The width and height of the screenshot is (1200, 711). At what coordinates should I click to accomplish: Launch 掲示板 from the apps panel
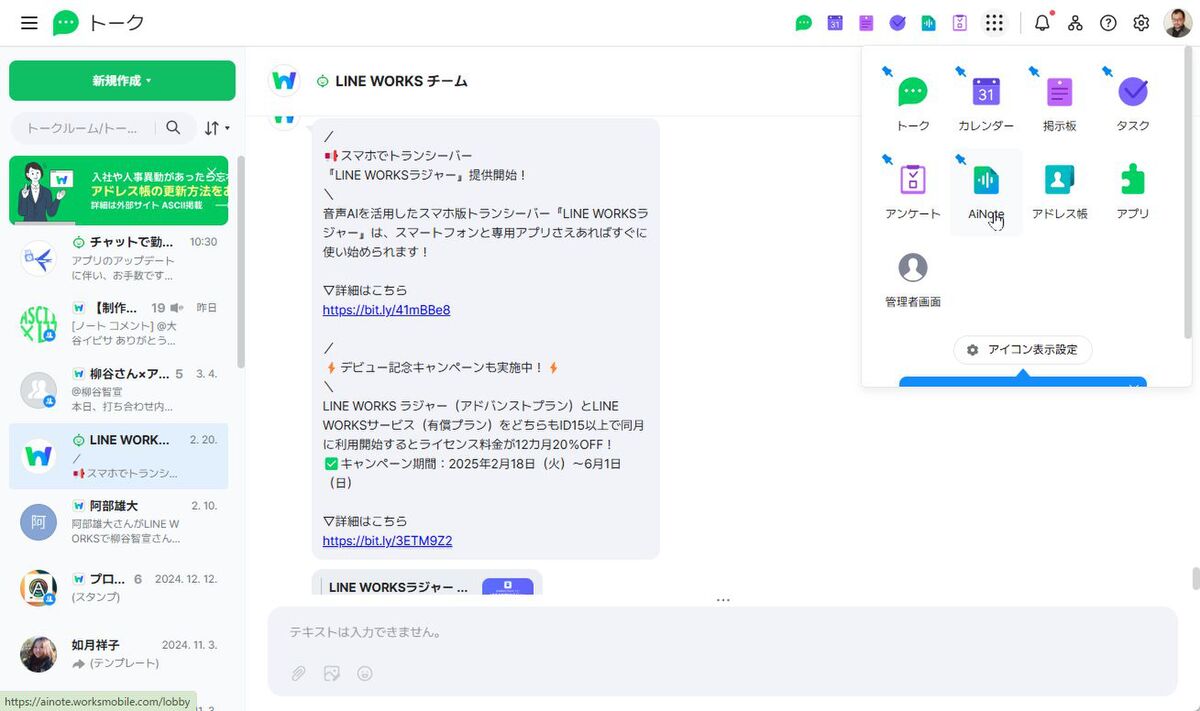coord(1059,104)
